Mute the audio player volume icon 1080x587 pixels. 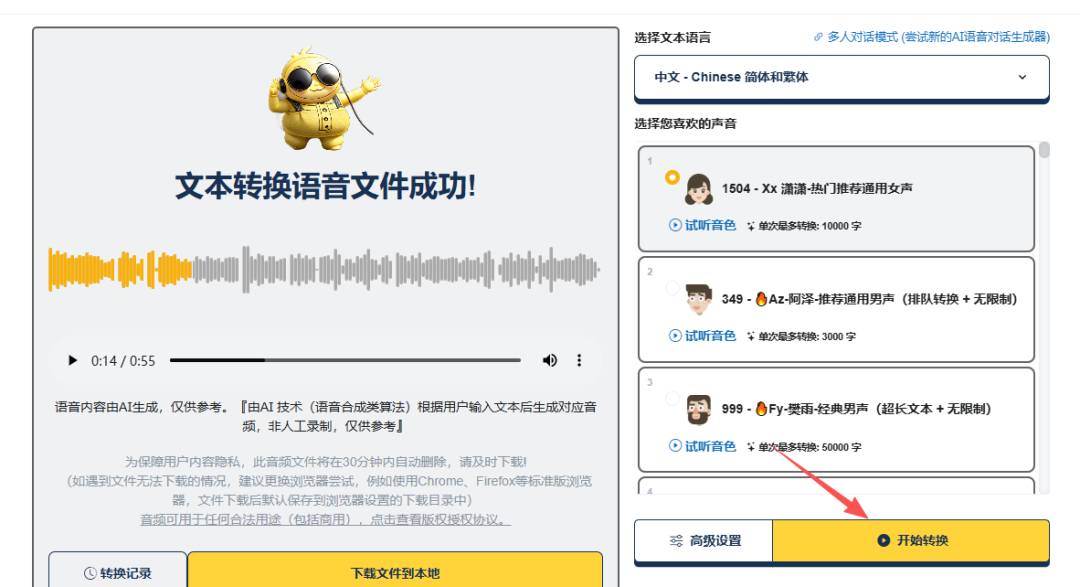[x=550, y=360]
